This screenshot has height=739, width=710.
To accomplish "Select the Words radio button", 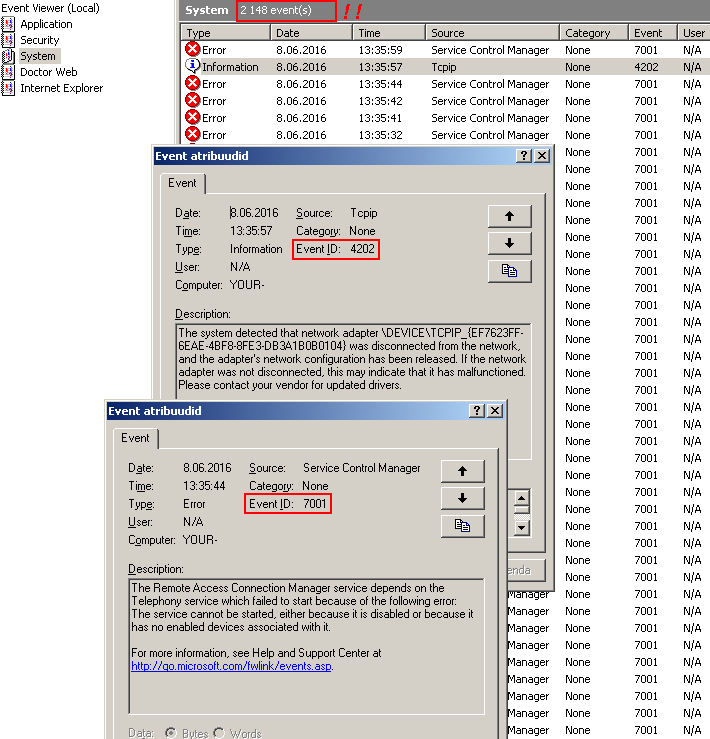I will [219, 733].
